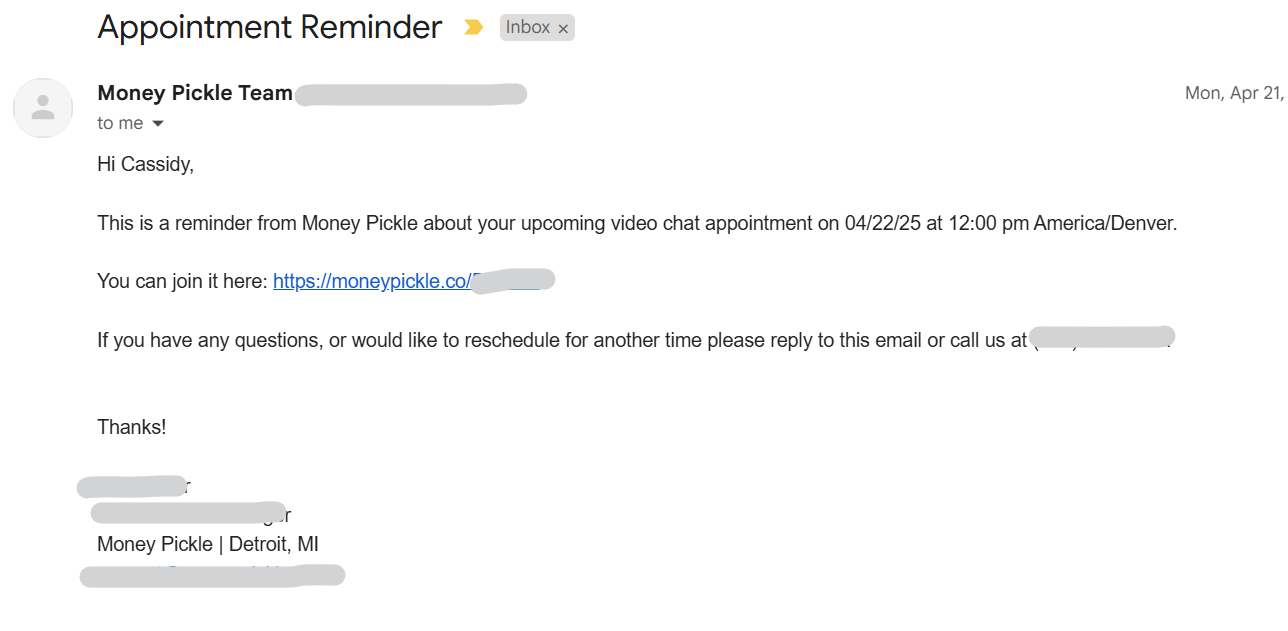Select the Inbox label chip

click(528, 27)
